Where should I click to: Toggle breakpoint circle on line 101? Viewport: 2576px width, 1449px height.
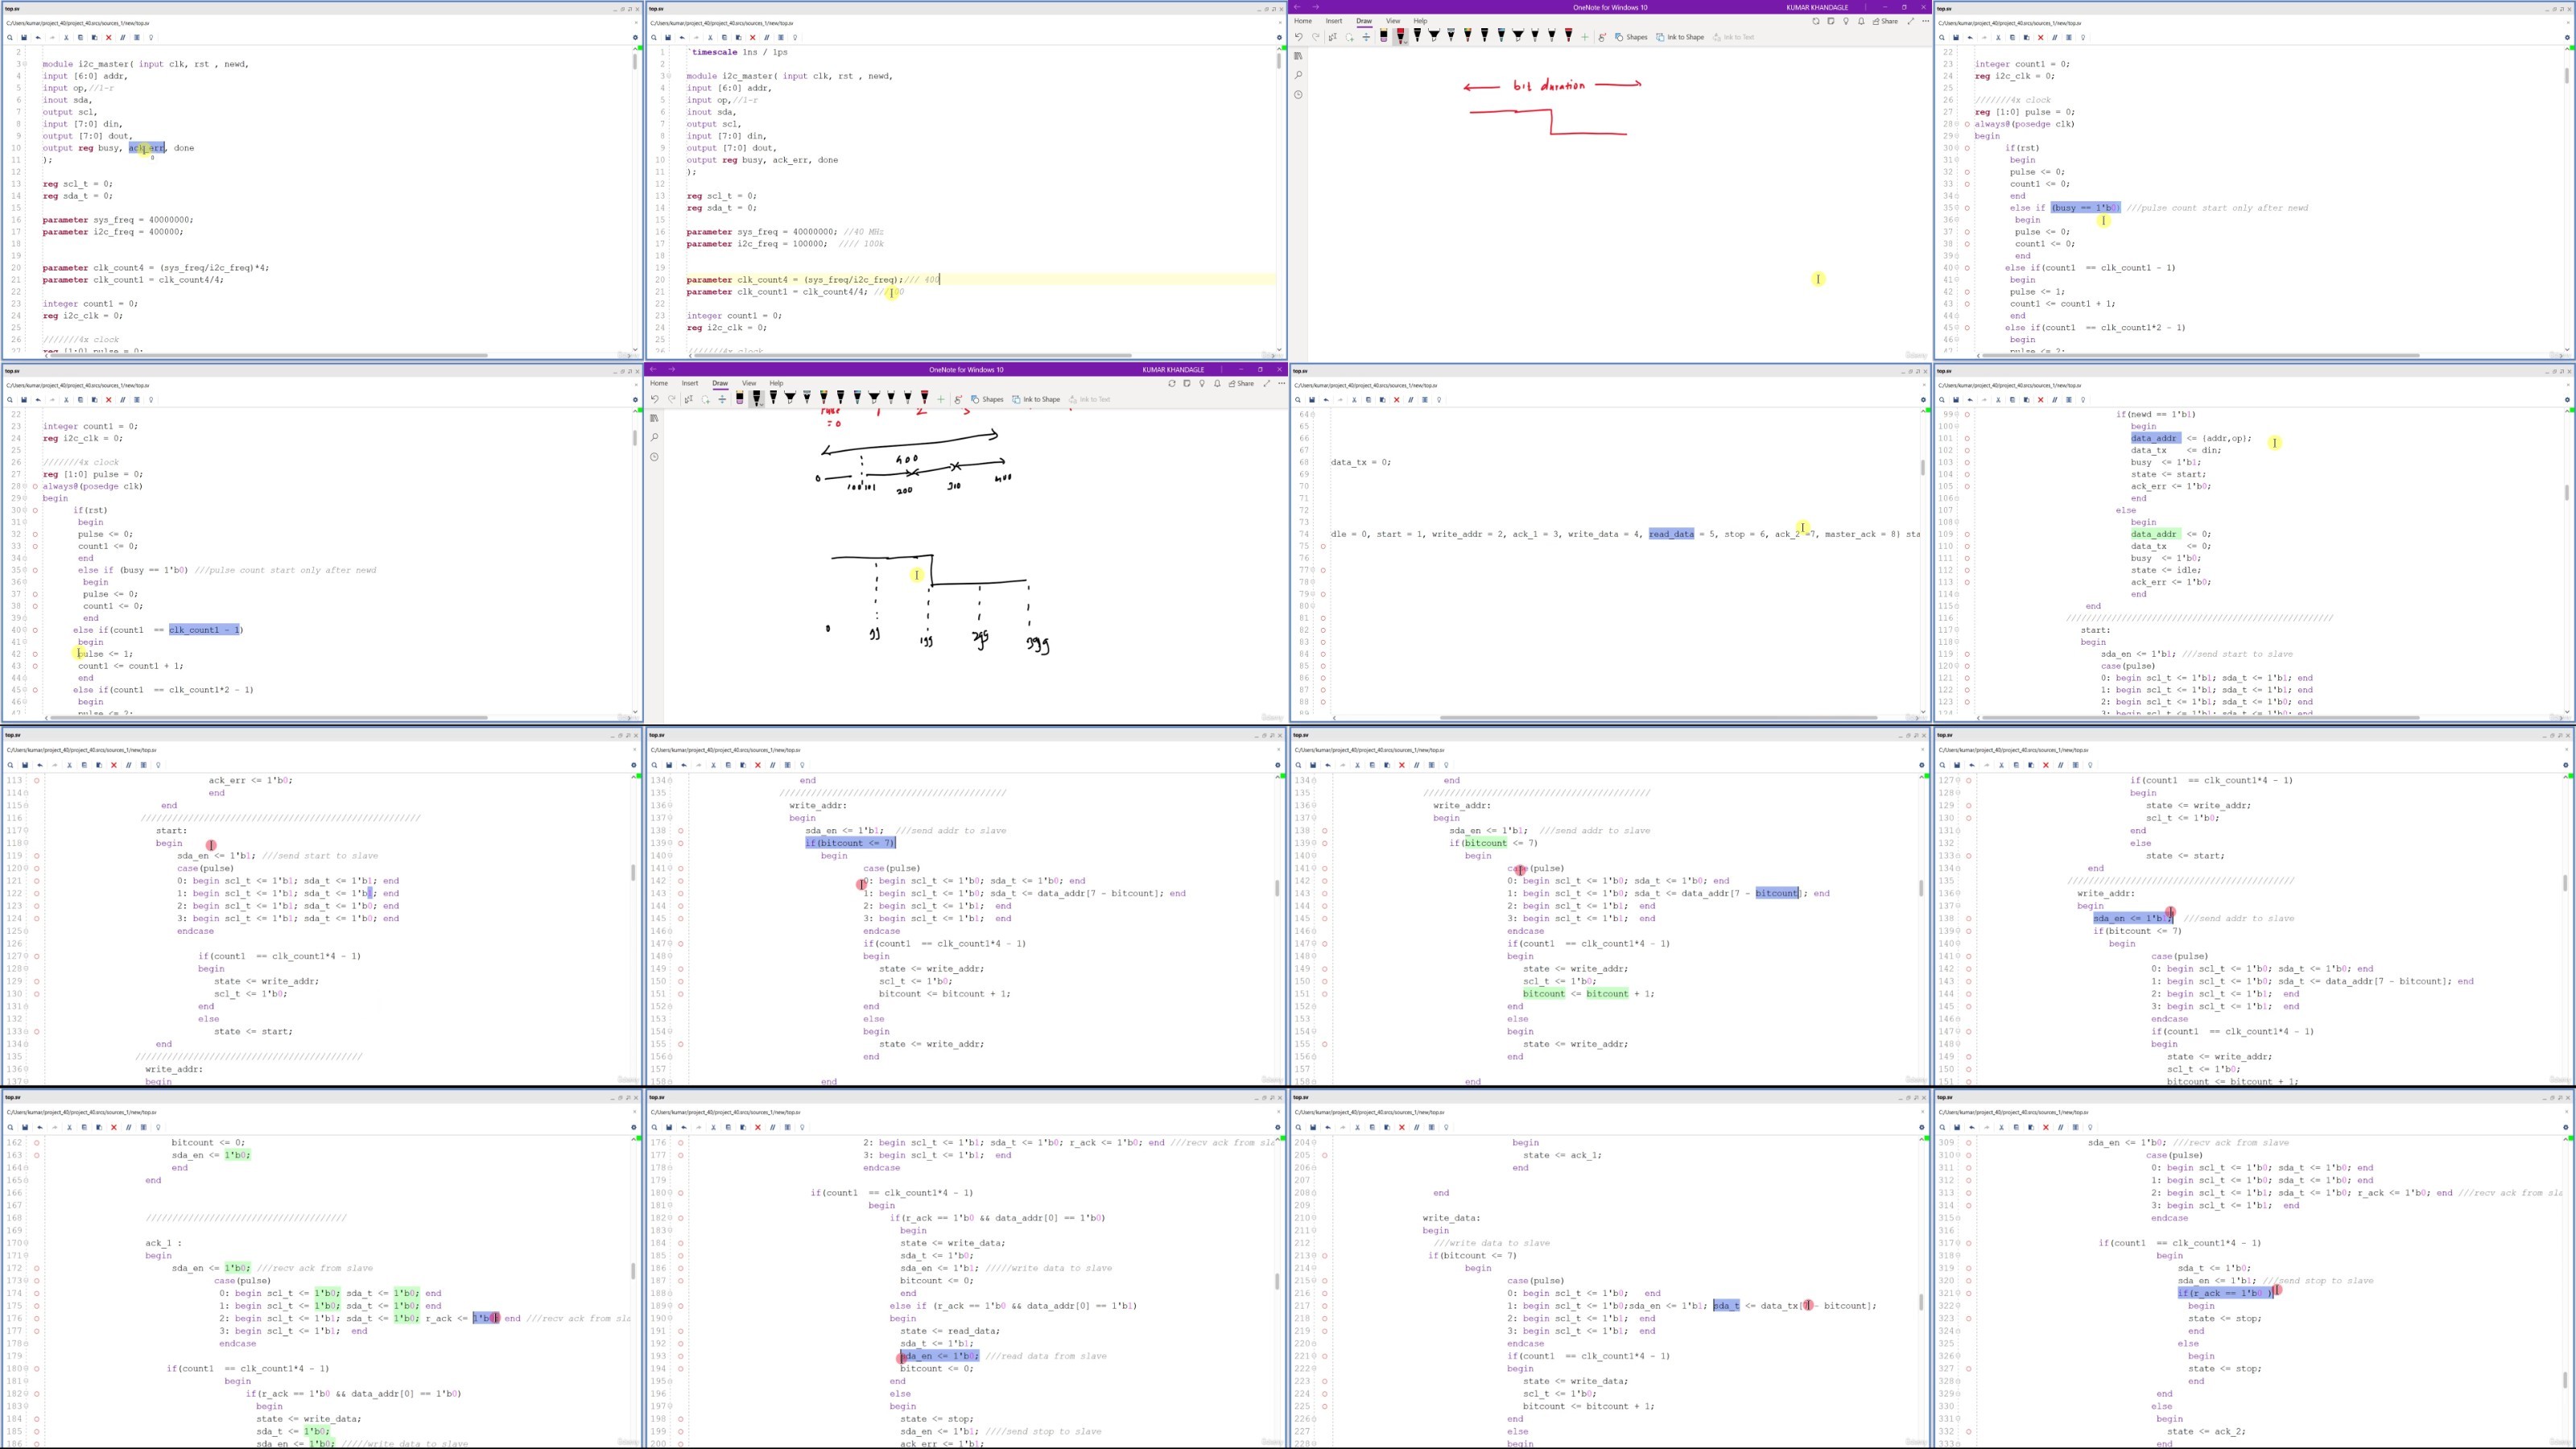tap(1967, 438)
